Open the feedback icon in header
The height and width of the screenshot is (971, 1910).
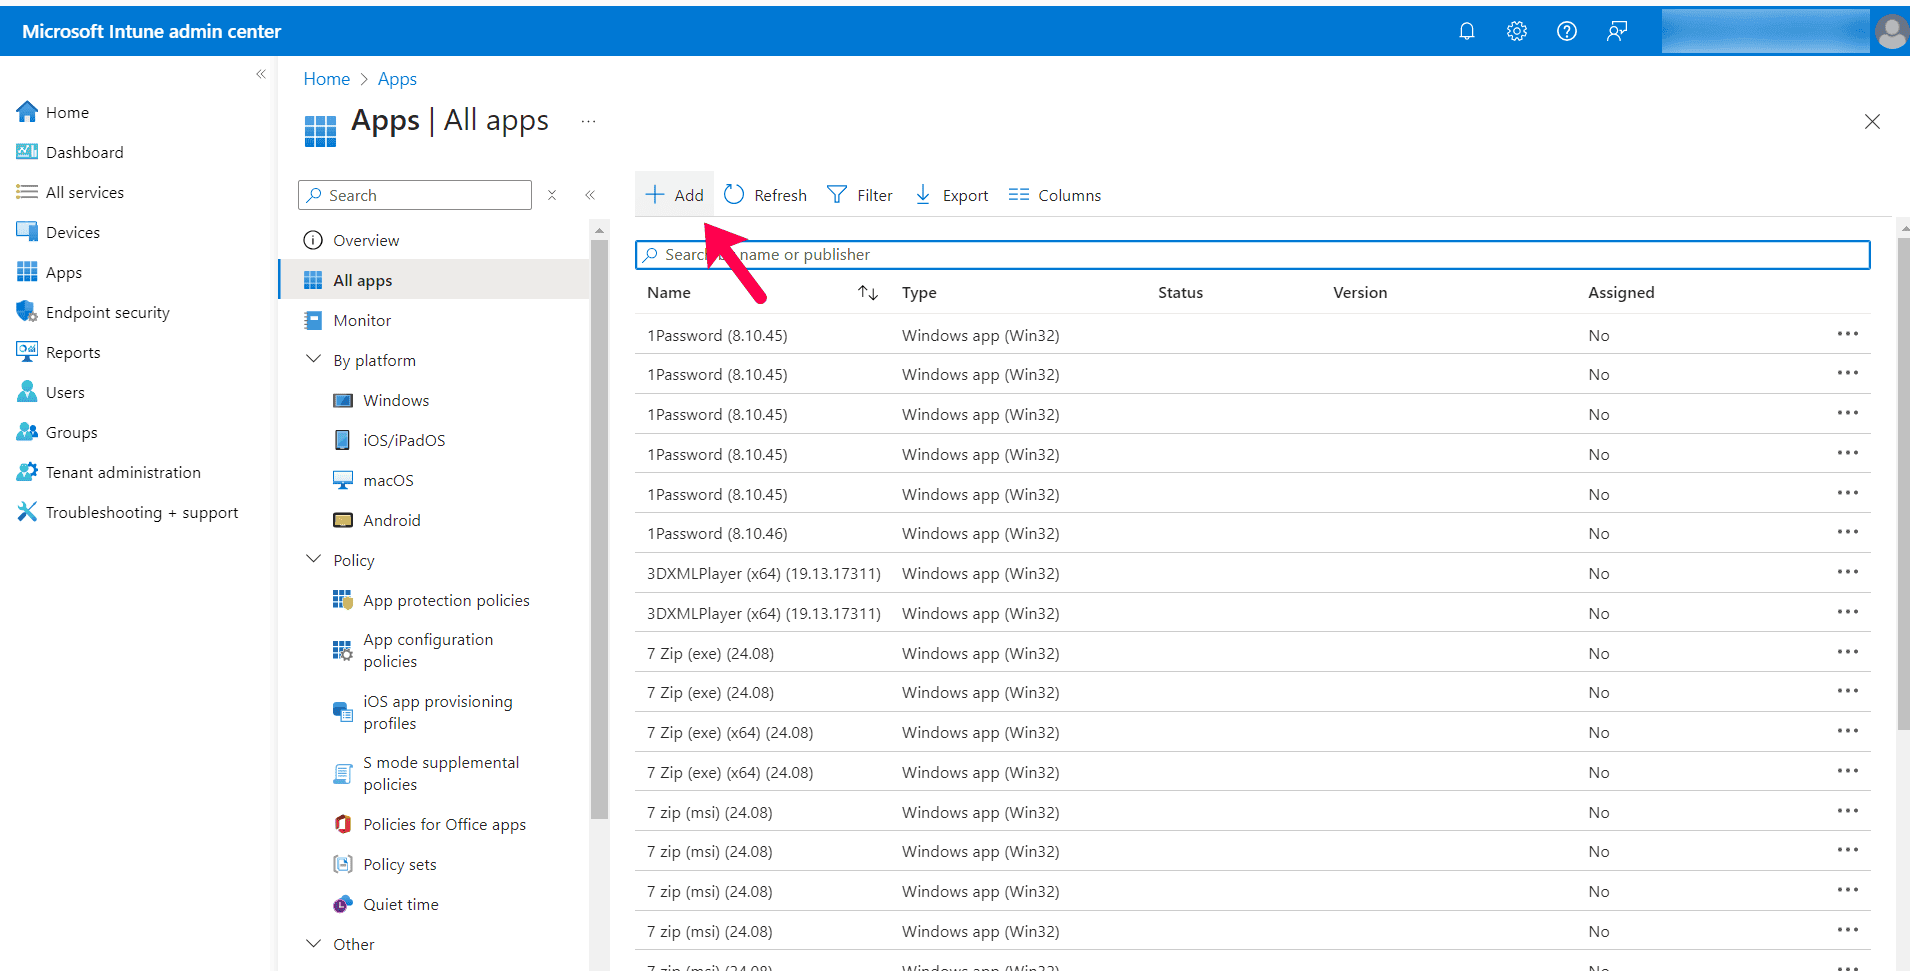pos(1616,31)
